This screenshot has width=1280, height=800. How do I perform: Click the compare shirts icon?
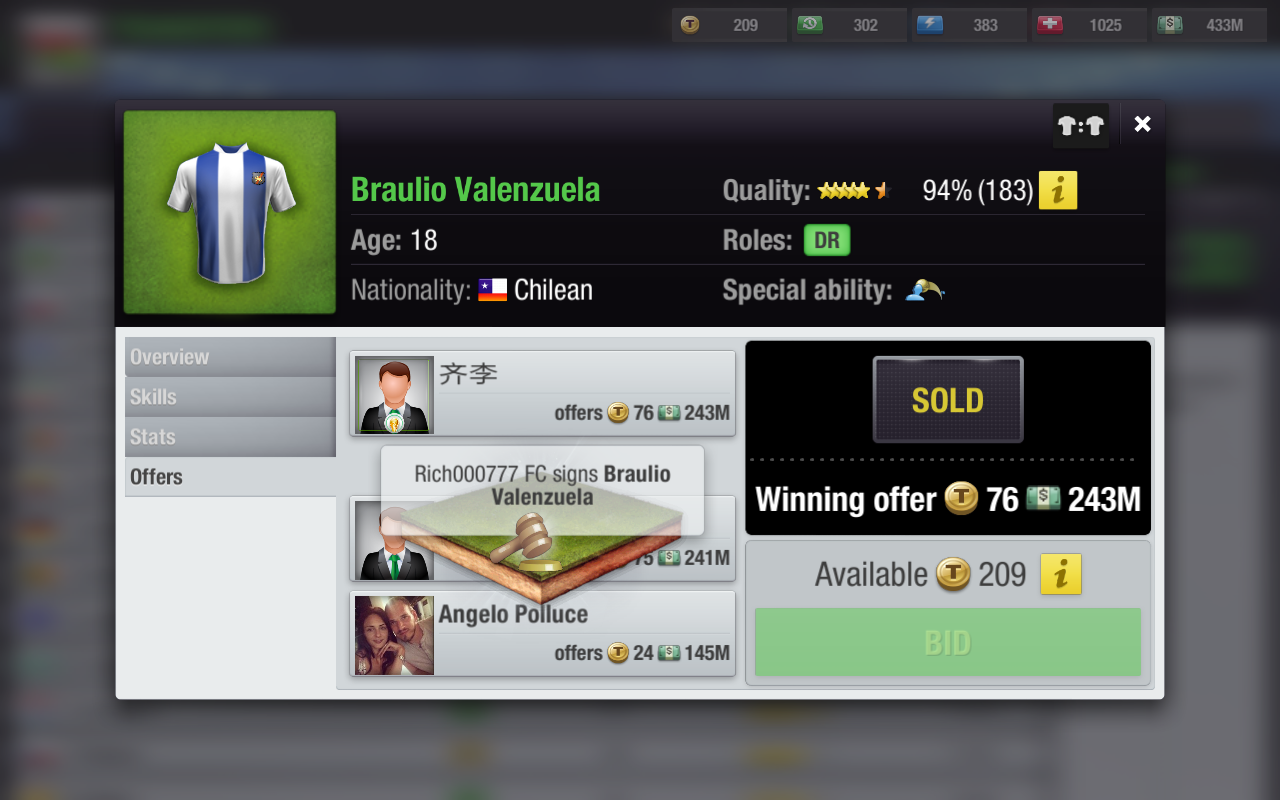click(x=1081, y=125)
